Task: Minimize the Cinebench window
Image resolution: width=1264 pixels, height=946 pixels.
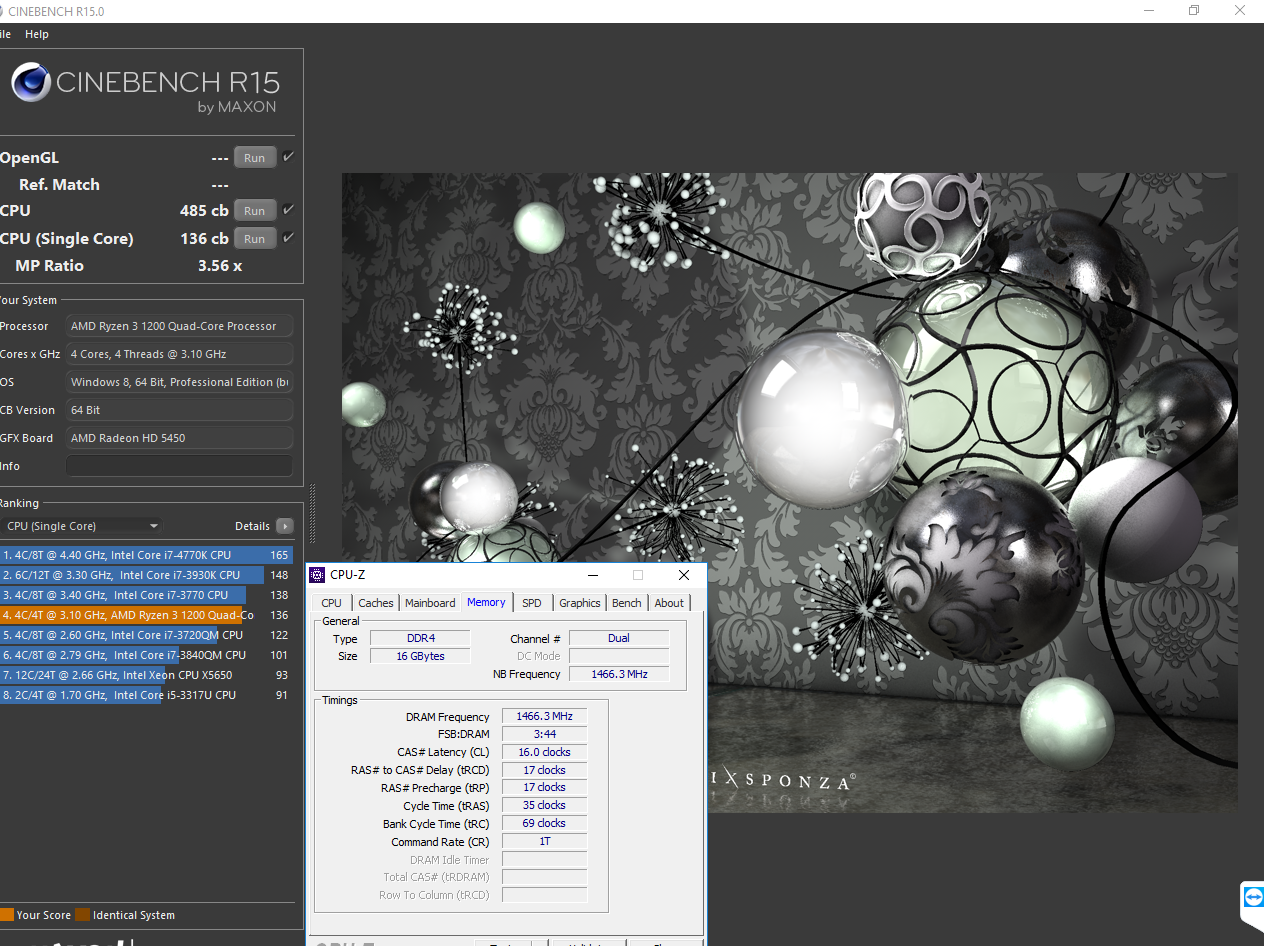Action: [1147, 11]
